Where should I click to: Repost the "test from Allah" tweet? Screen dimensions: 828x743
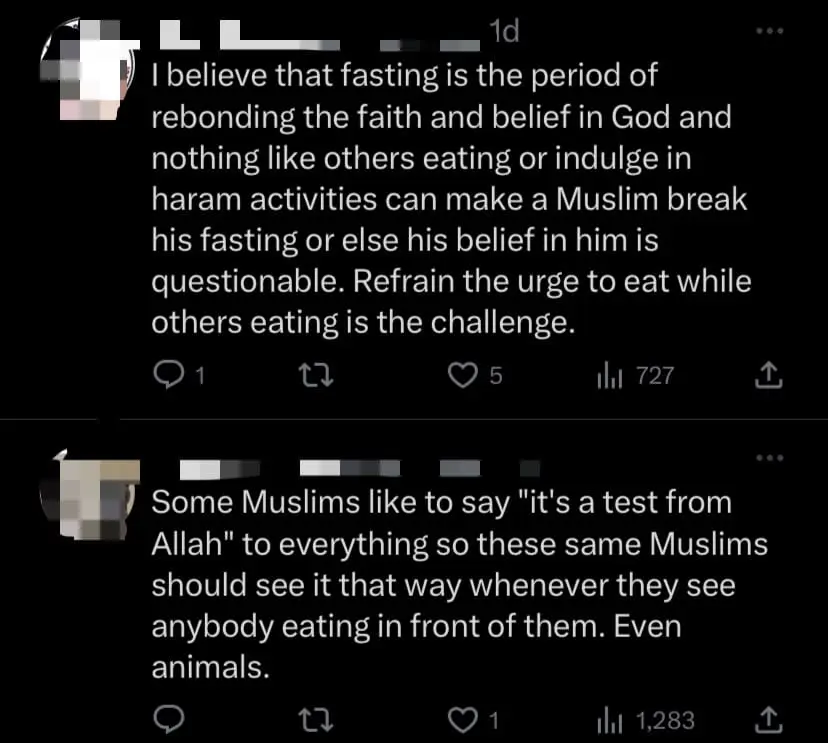tap(313, 720)
